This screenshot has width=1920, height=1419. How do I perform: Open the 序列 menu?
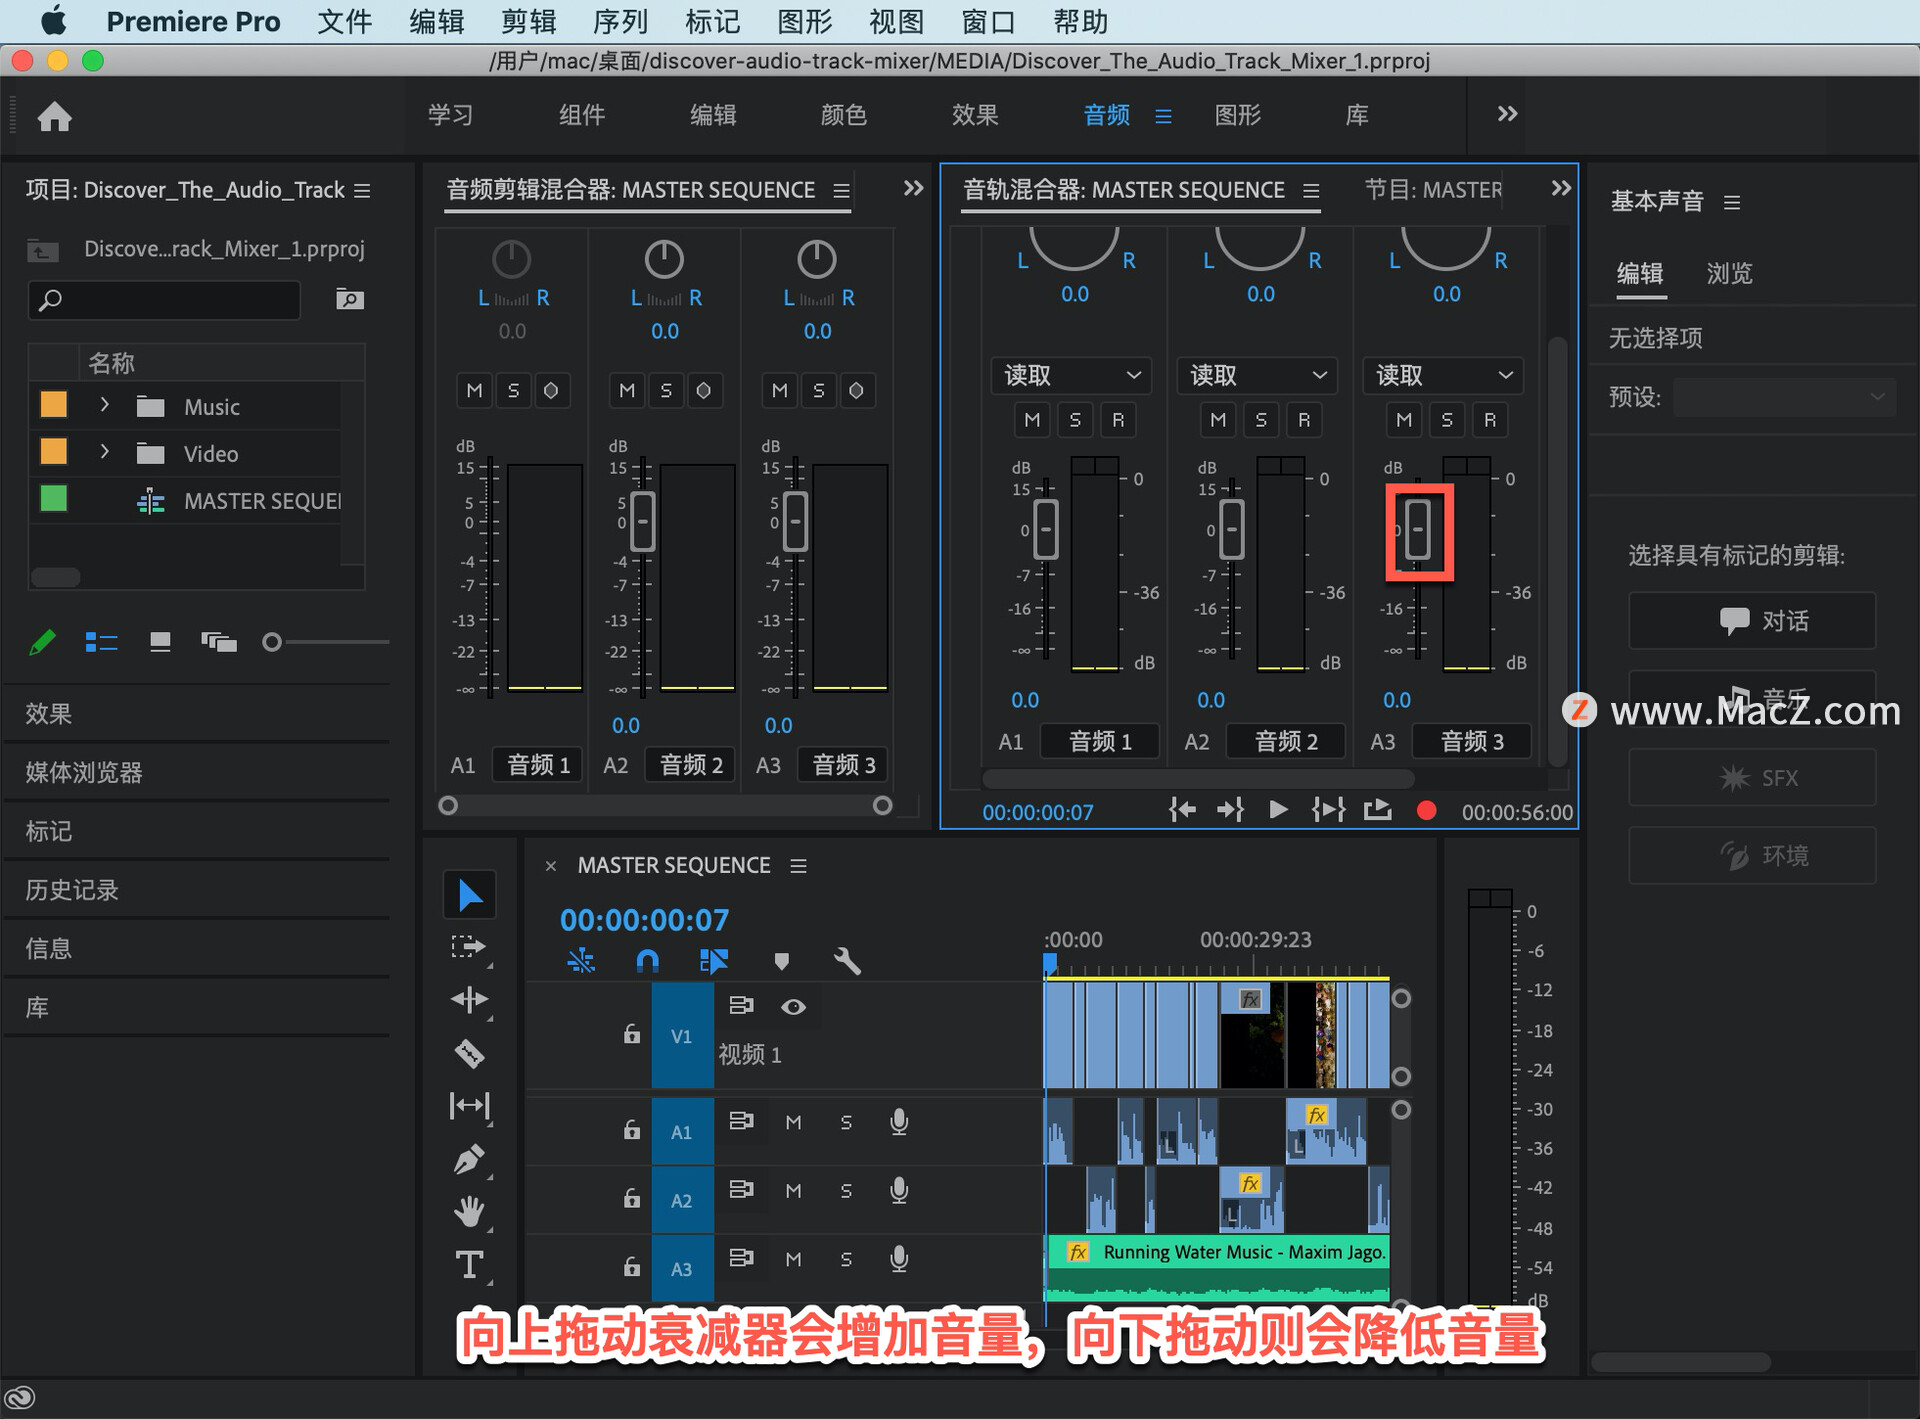[x=620, y=21]
